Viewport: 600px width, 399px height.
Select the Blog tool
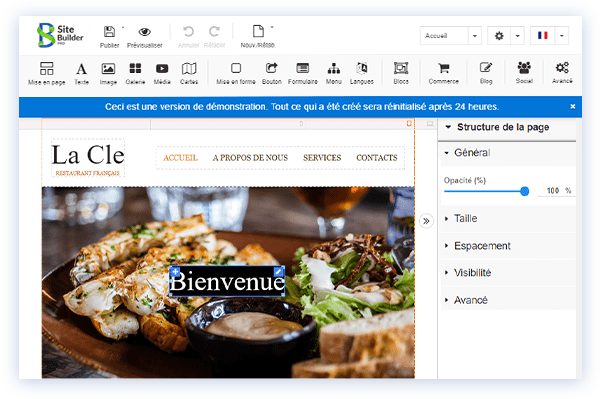[x=486, y=73]
